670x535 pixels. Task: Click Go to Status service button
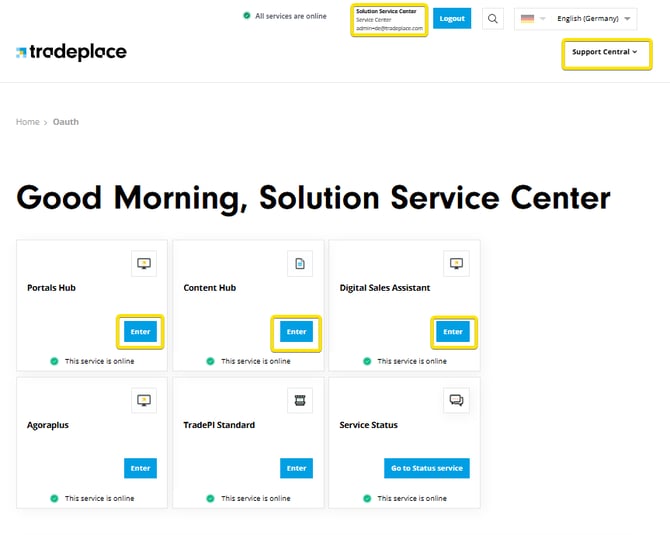426,468
